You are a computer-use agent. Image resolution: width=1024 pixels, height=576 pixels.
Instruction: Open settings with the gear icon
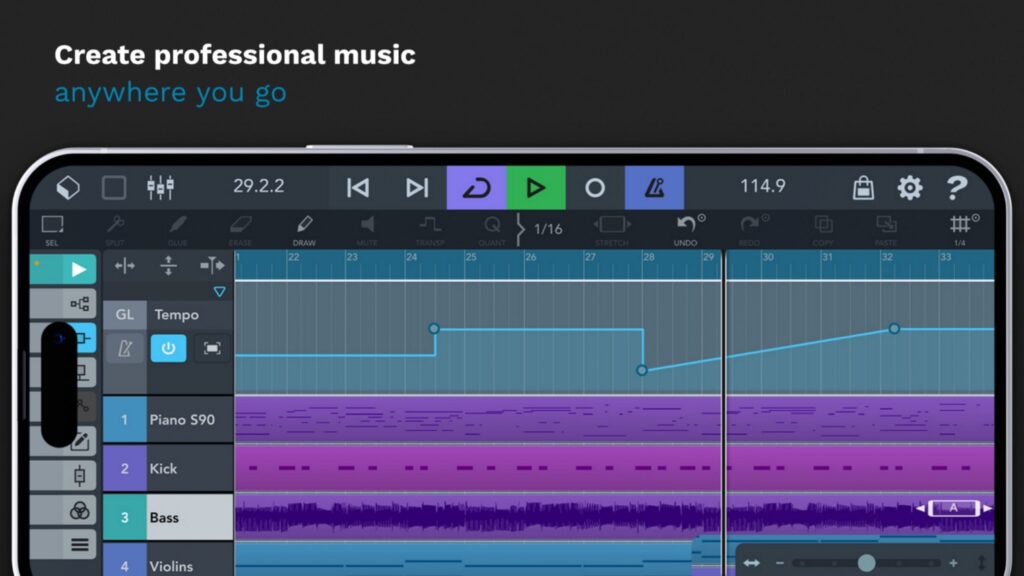[909, 187]
